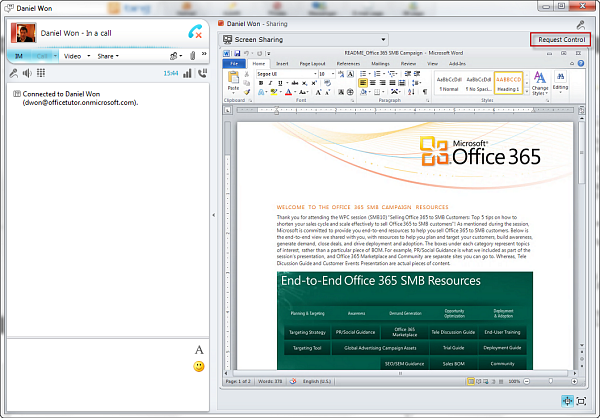This screenshot has height=418, width=600.
Task: Switch sharing stage to full screen view
Action: [x=581, y=401]
